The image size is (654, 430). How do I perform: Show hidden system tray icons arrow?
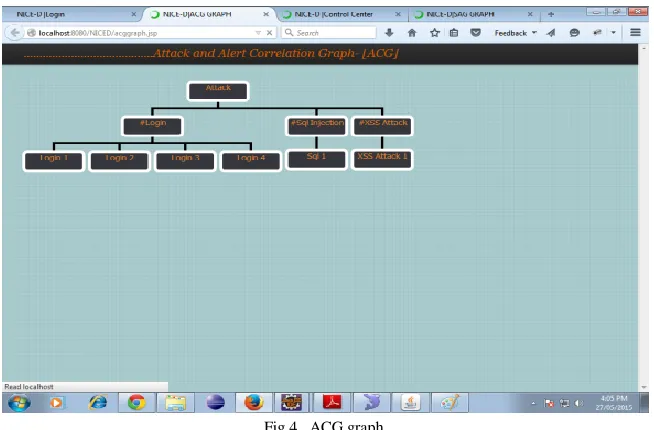(533, 403)
